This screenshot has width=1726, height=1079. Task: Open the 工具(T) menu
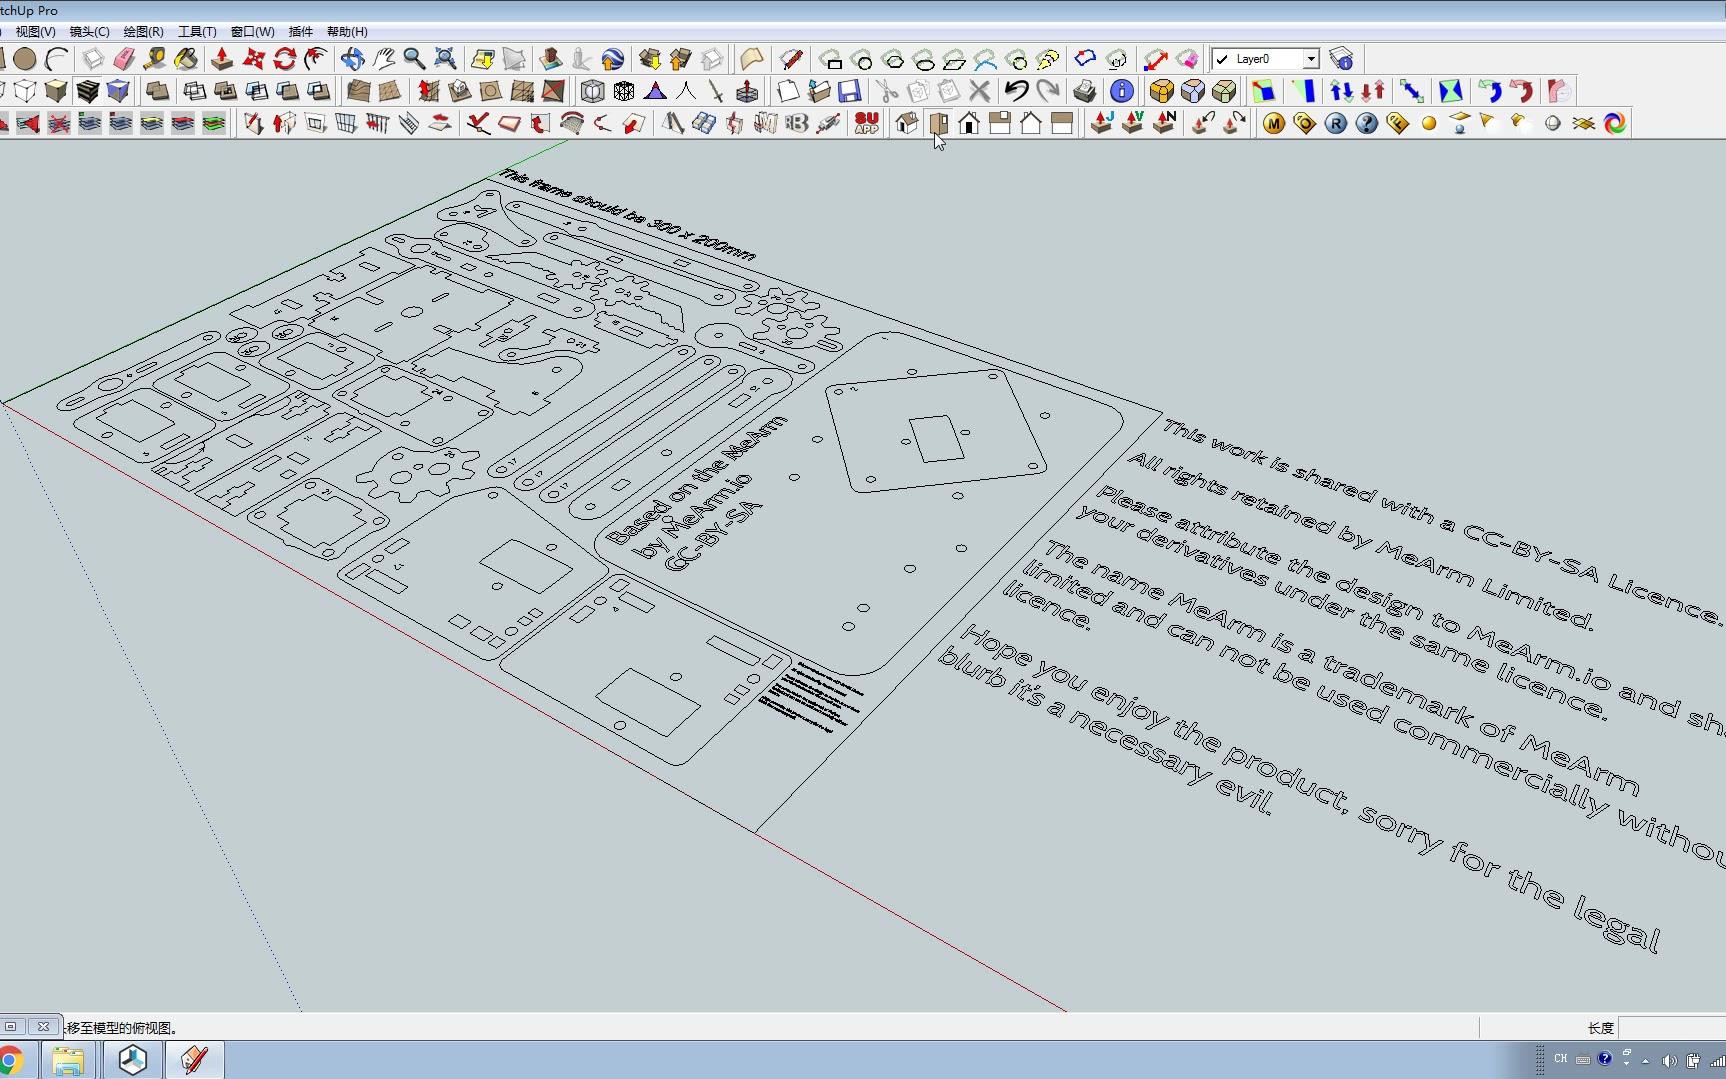tap(197, 32)
